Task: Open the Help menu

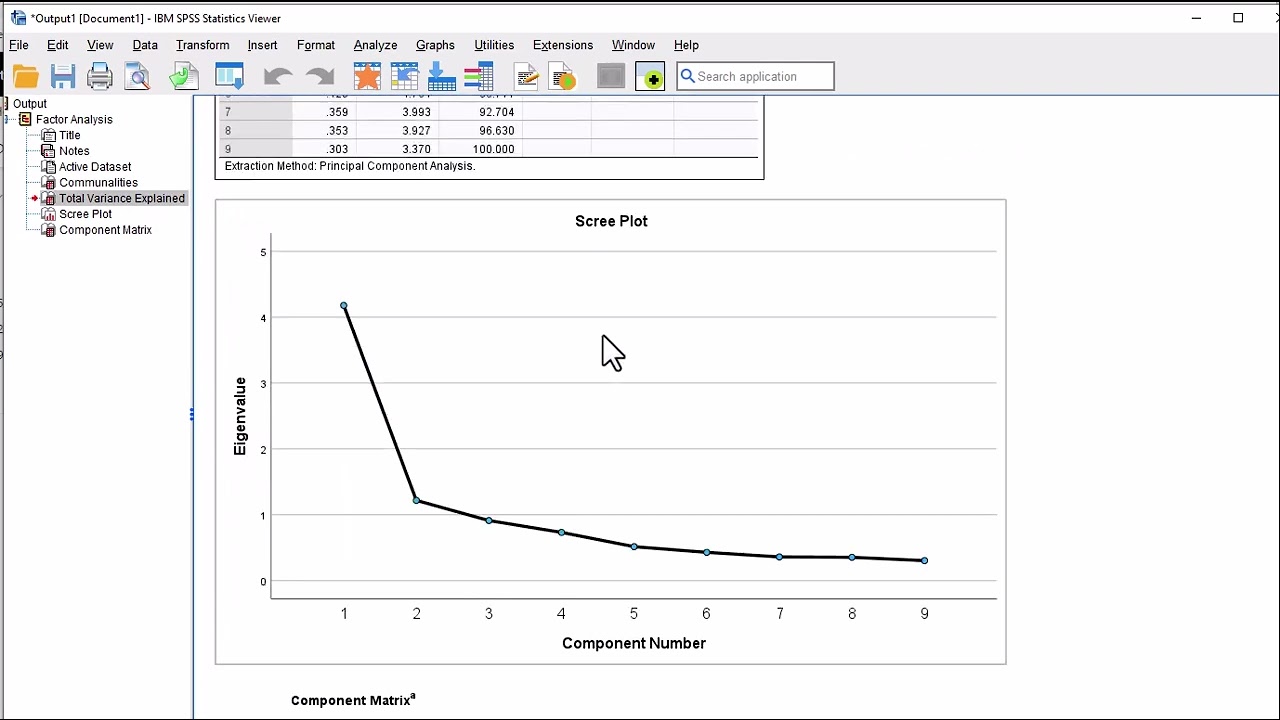Action: pos(686,45)
